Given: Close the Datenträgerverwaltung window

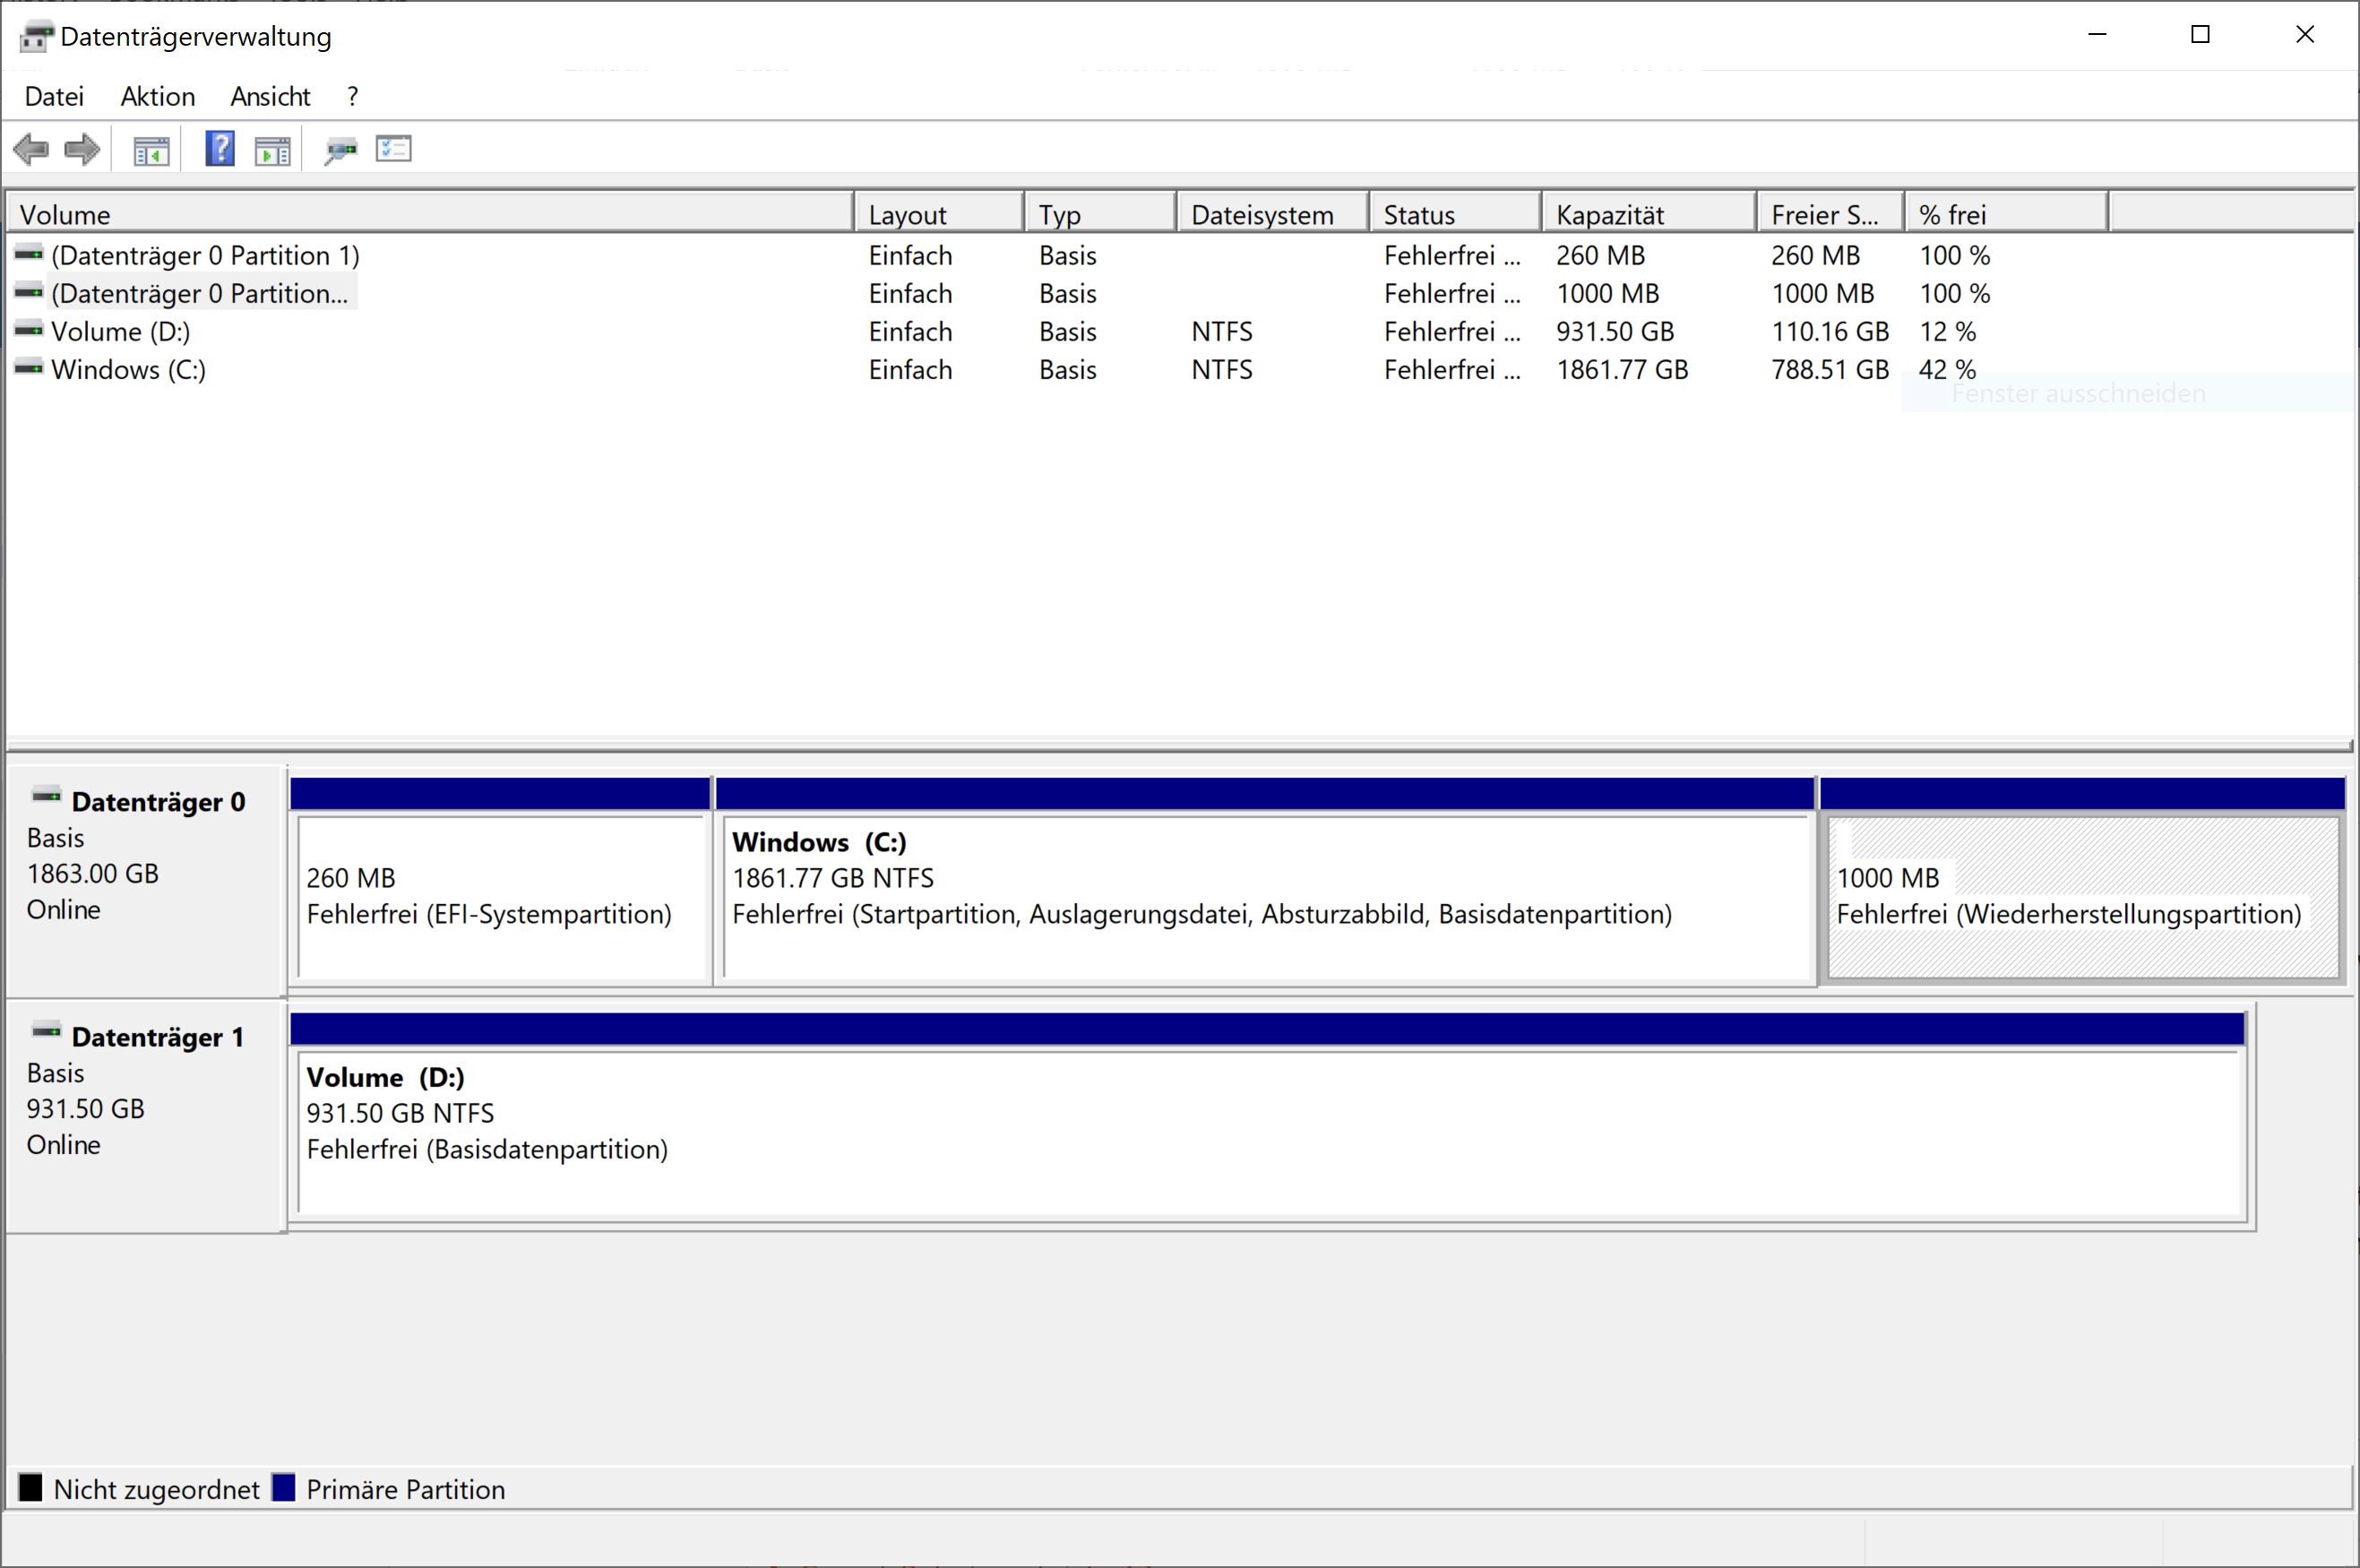Looking at the screenshot, I should click(x=2305, y=35).
